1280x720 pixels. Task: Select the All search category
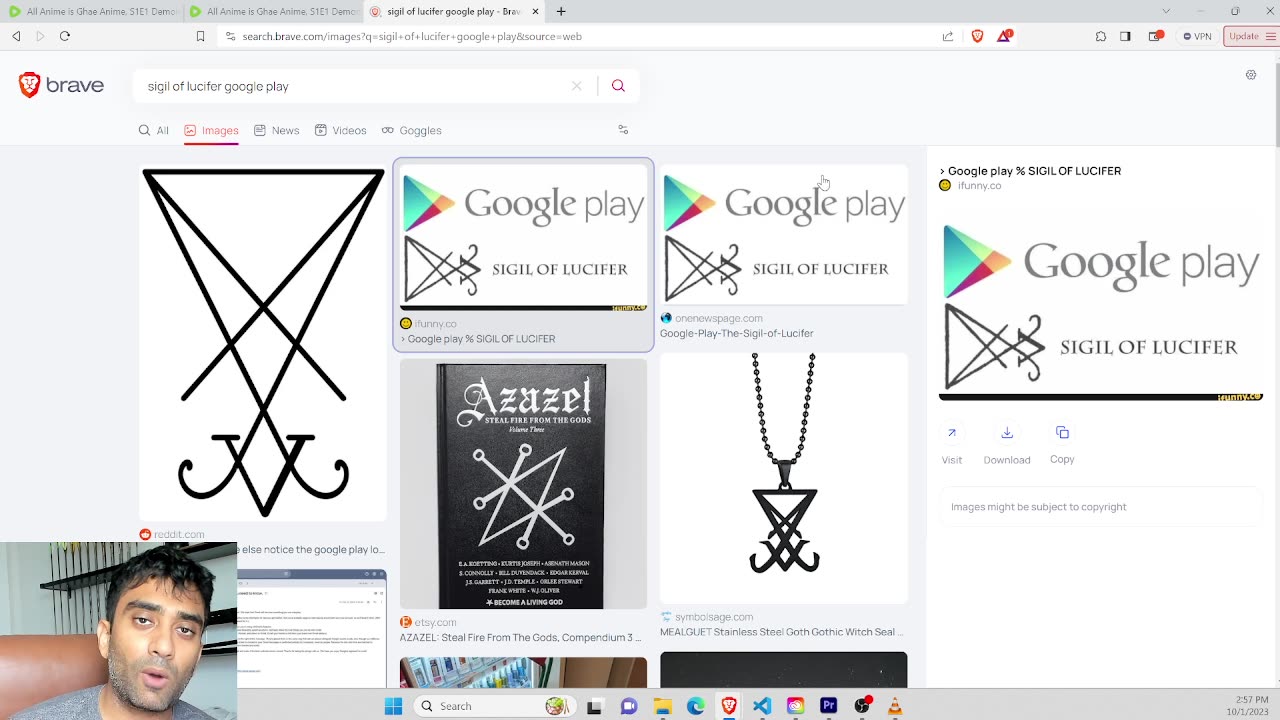[x=154, y=130]
